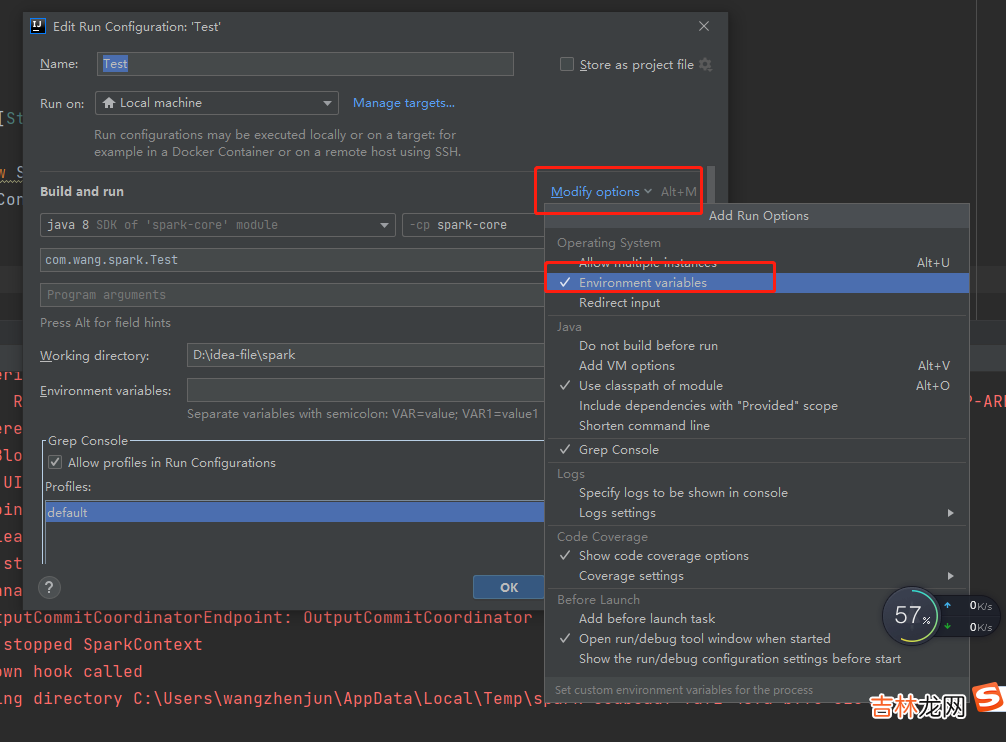The width and height of the screenshot is (1006, 742).
Task: Select Add VM options menu item
Action: click(x=626, y=366)
